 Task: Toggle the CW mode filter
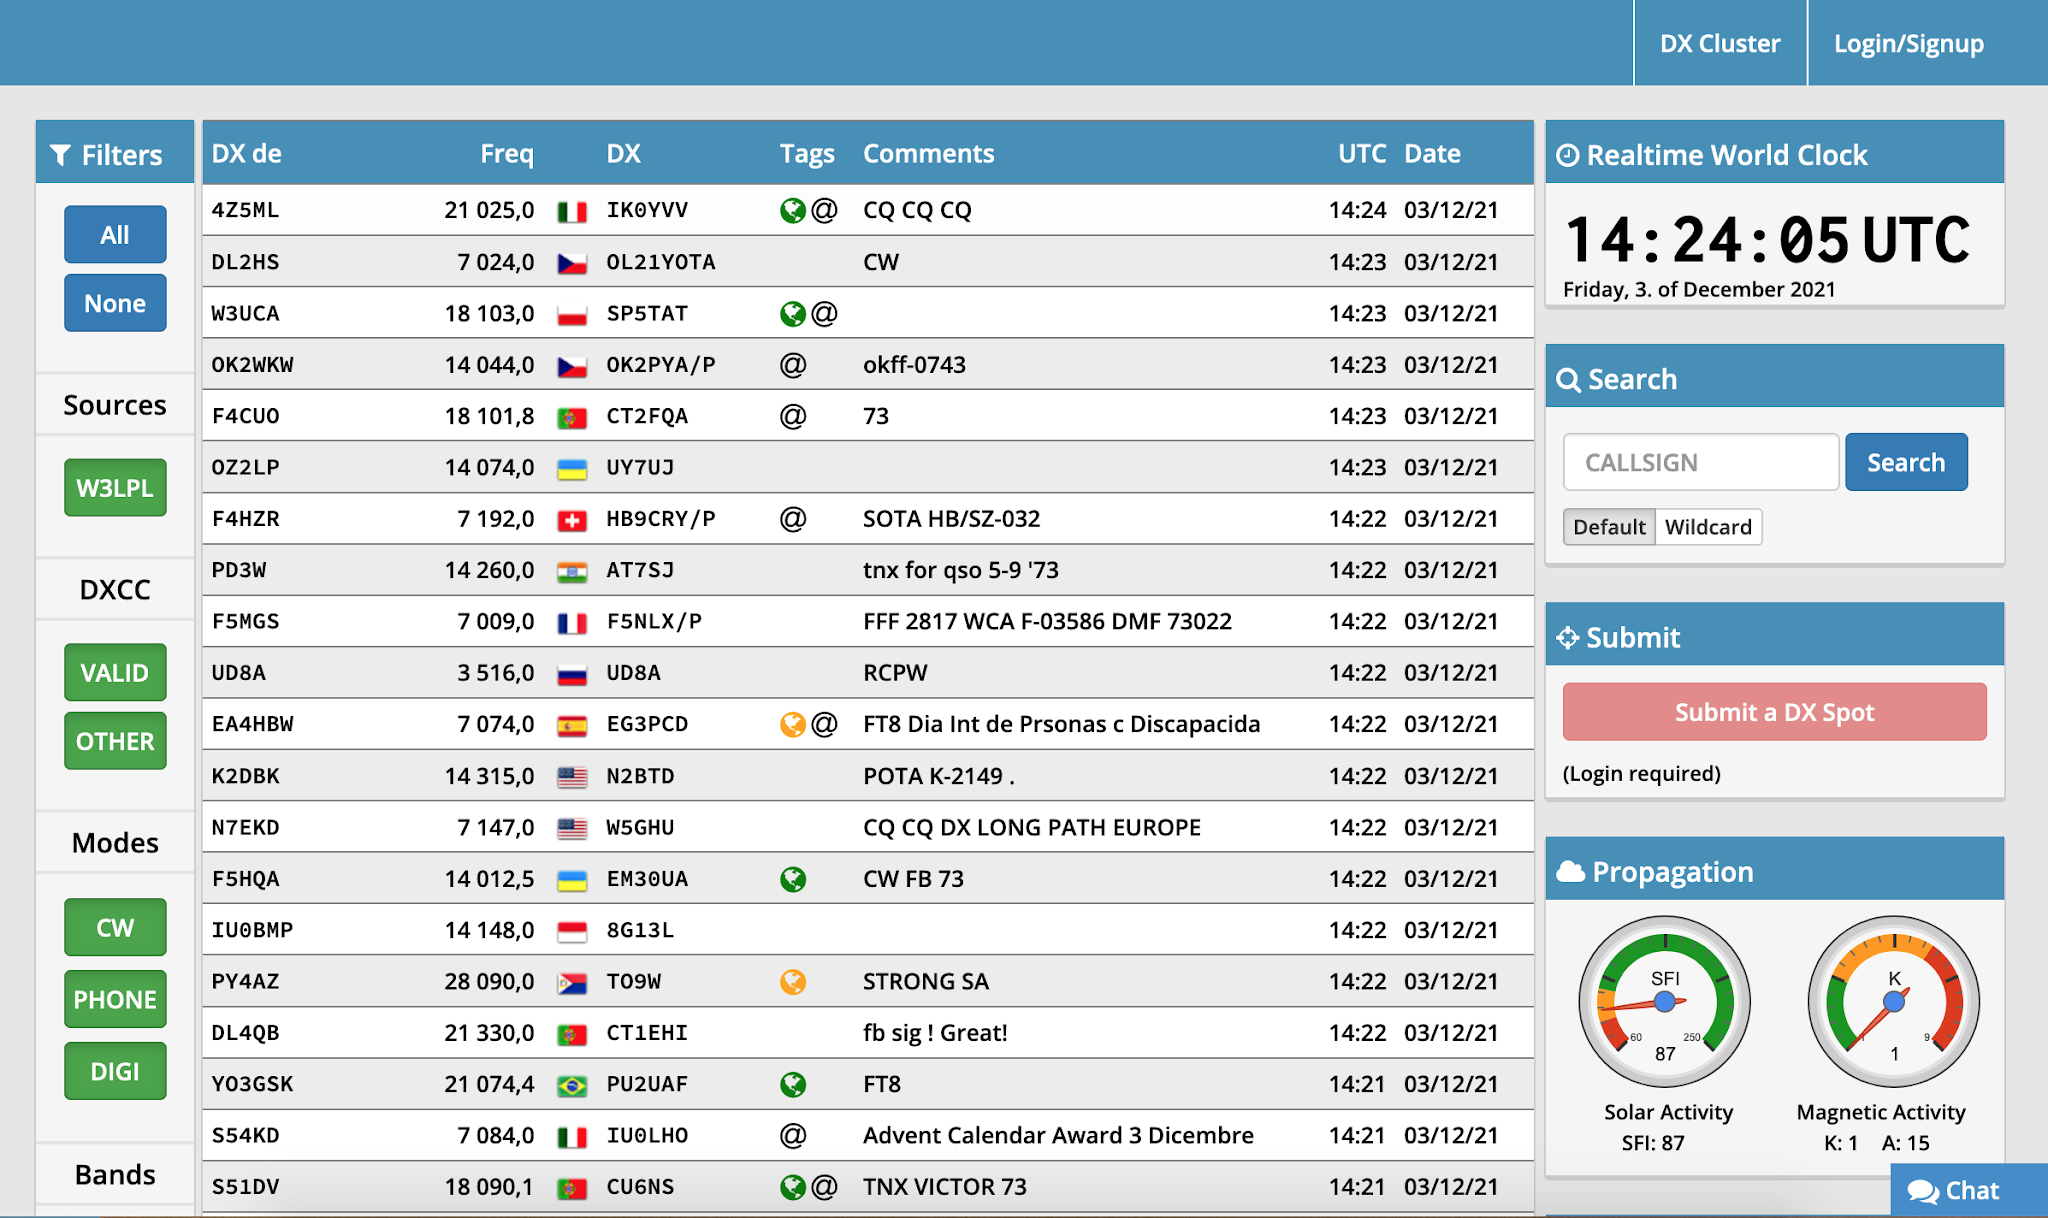pyautogui.click(x=115, y=927)
